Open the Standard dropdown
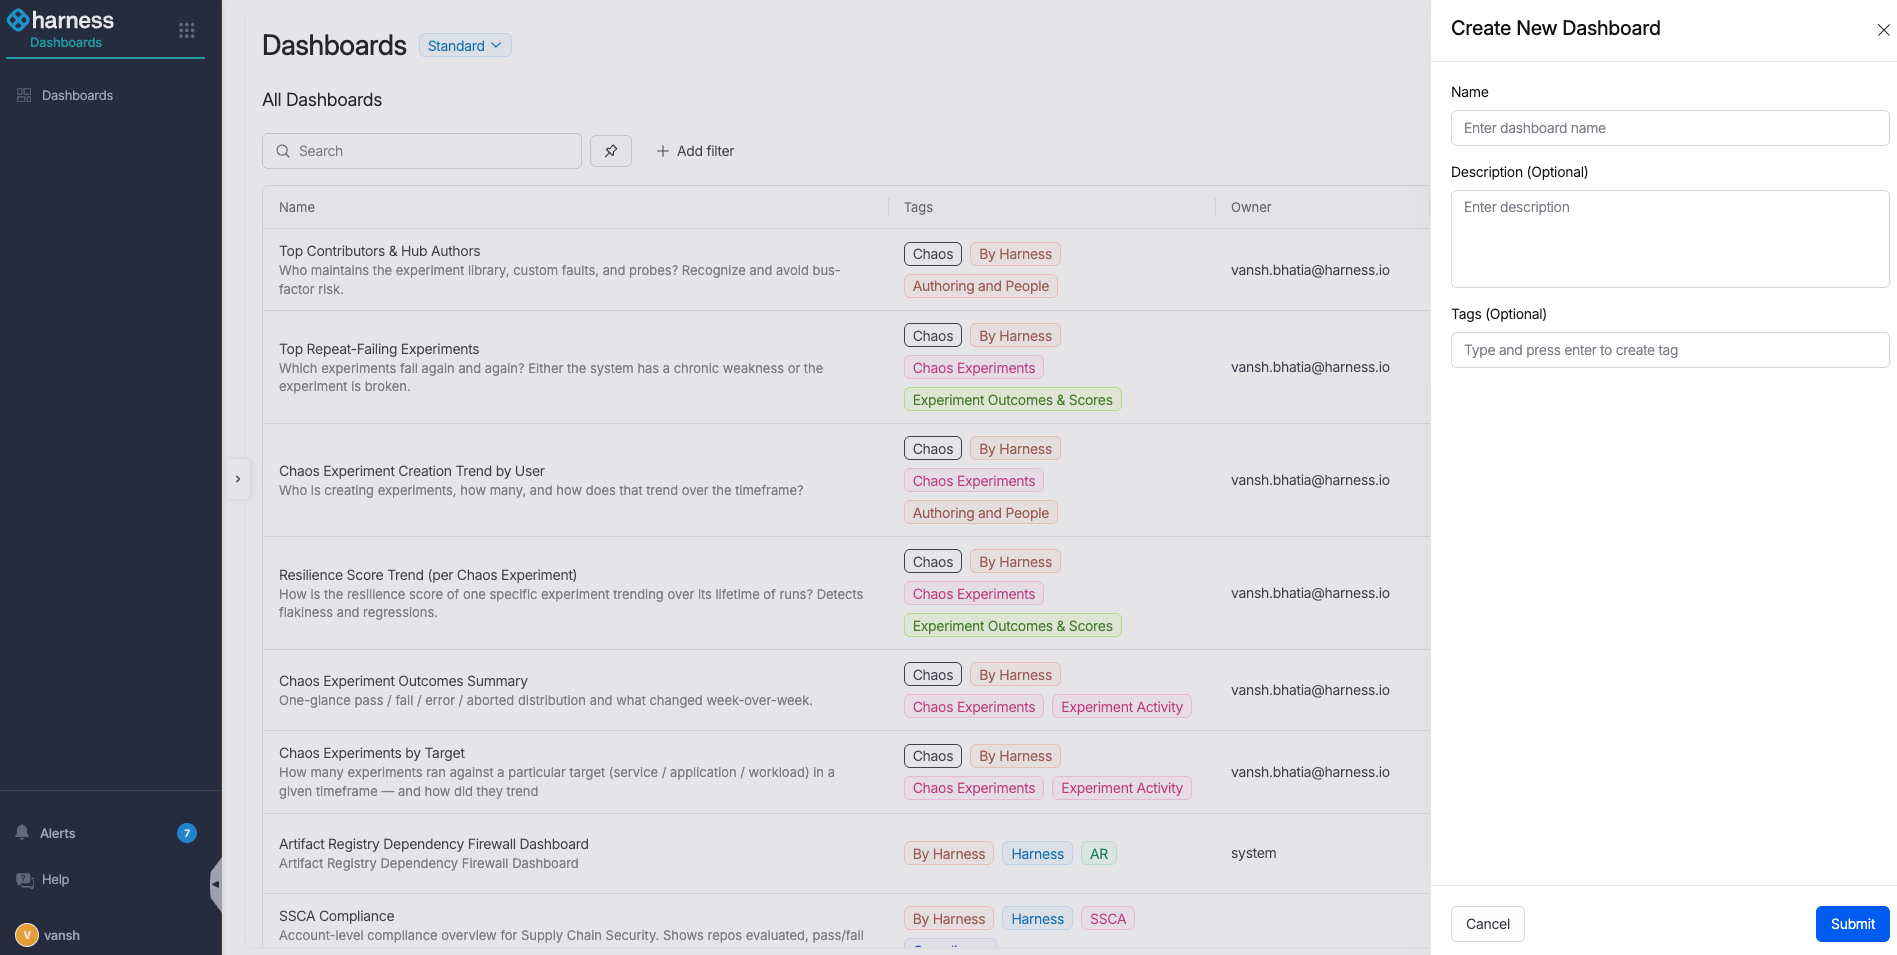Image resolution: width=1897 pixels, height=955 pixels. point(465,45)
